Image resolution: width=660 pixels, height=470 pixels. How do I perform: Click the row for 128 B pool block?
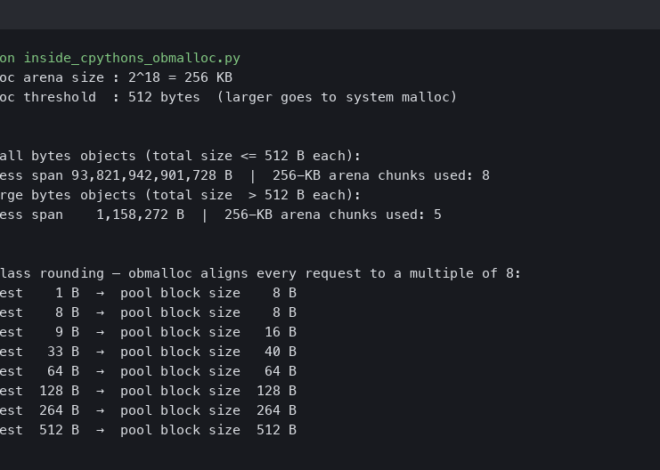(148, 391)
